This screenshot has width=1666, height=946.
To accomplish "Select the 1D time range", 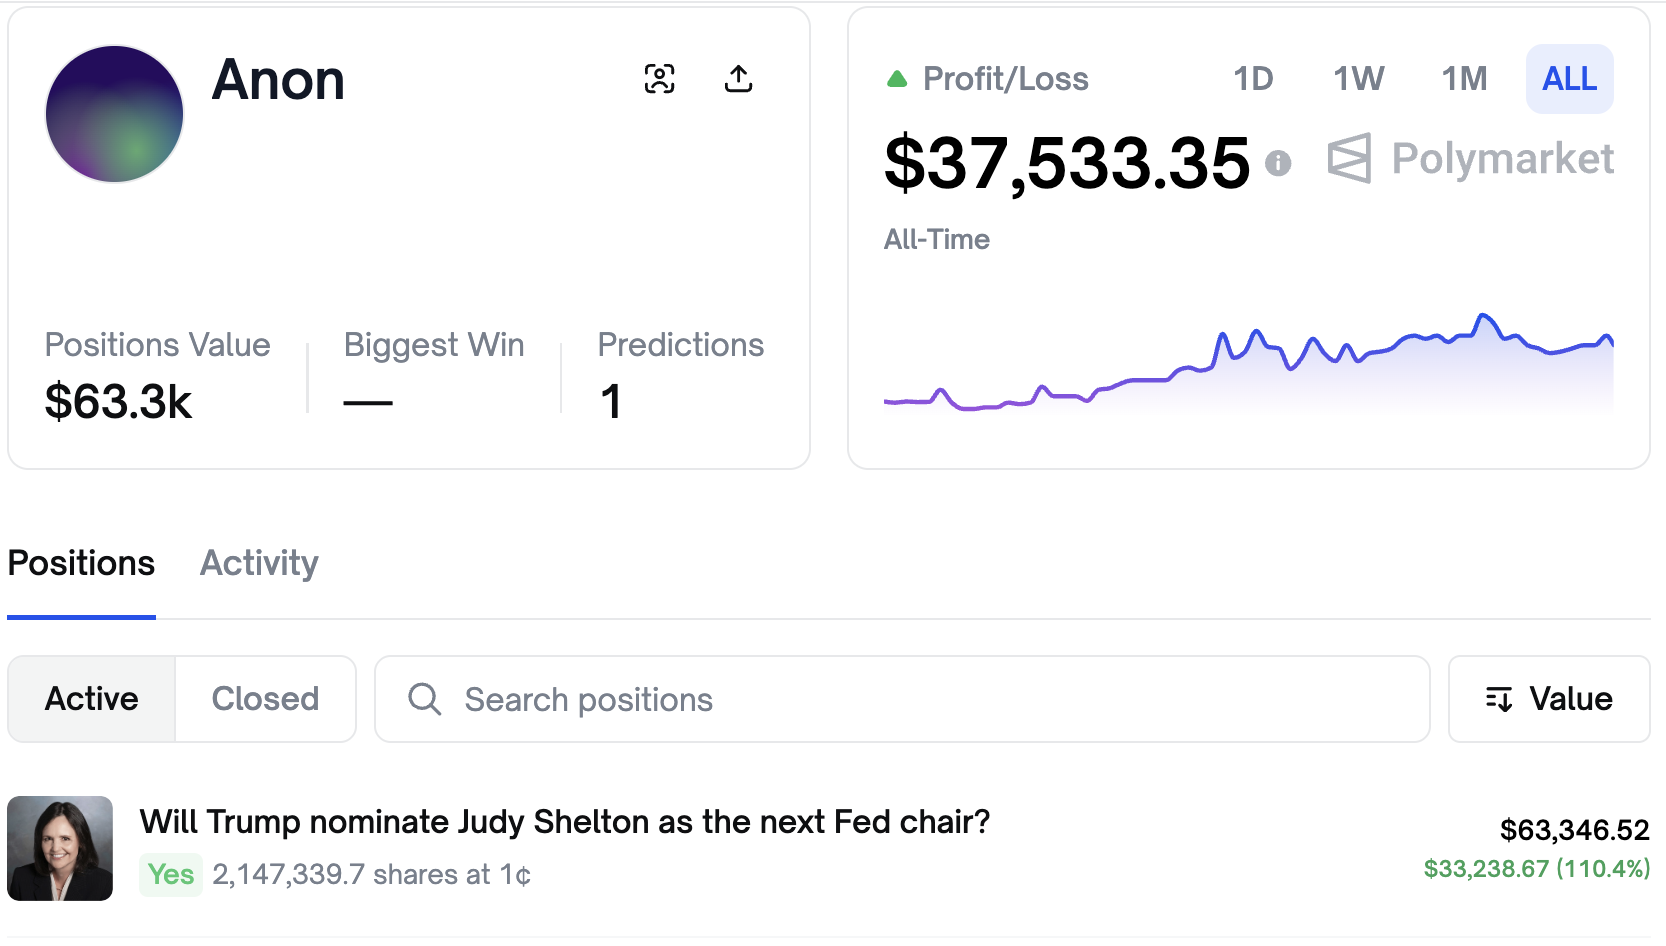I will 1253,79.
